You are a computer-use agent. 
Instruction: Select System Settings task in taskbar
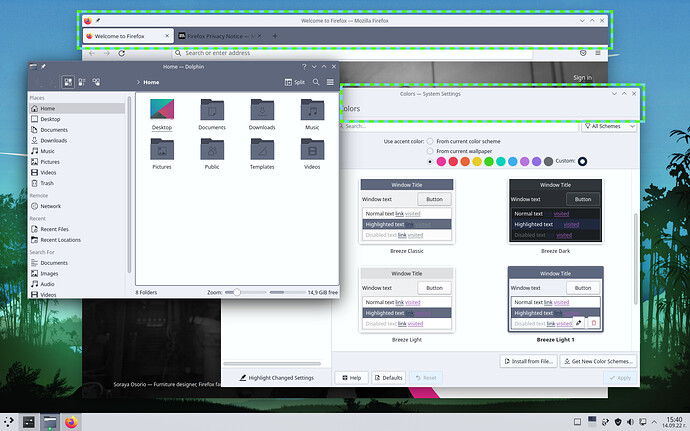pos(29,422)
